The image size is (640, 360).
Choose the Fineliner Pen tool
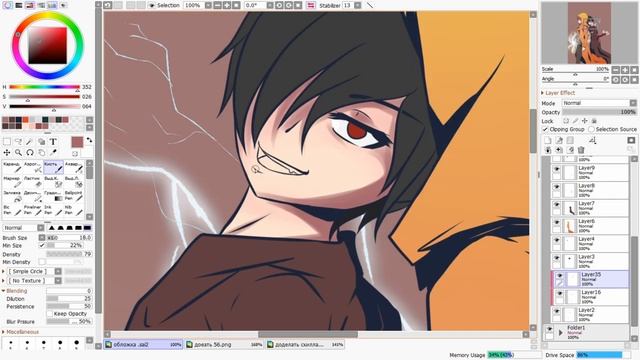(32, 210)
